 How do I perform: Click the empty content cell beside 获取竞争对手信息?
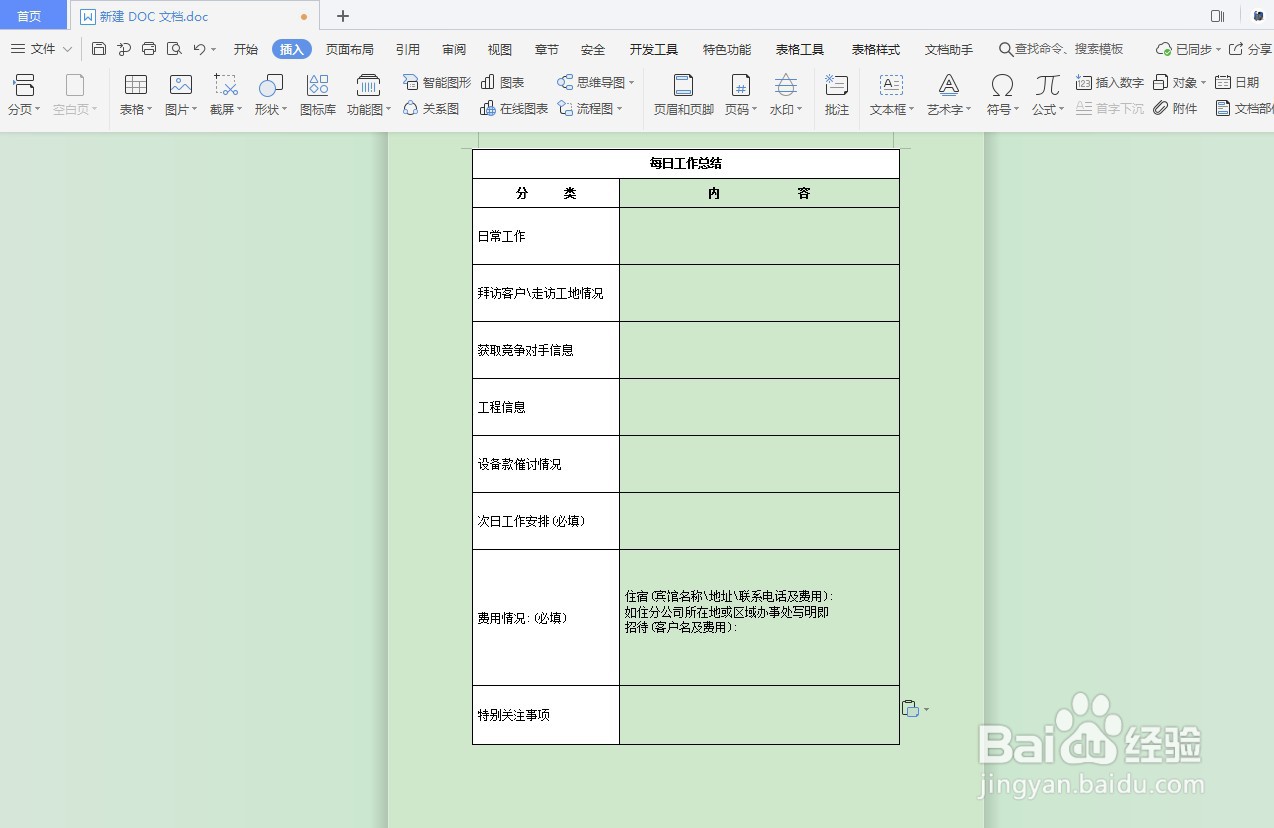point(759,350)
